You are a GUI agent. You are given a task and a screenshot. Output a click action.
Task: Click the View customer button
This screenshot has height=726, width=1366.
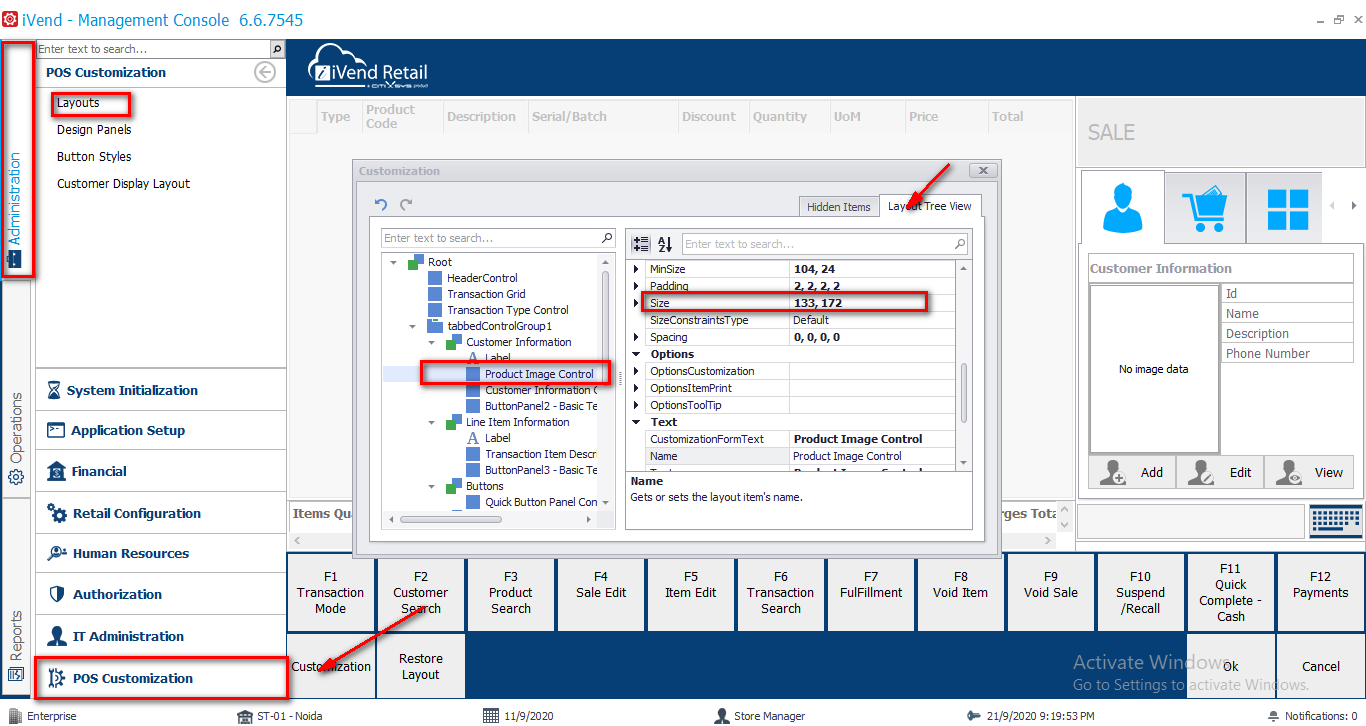(x=1308, y=473)
